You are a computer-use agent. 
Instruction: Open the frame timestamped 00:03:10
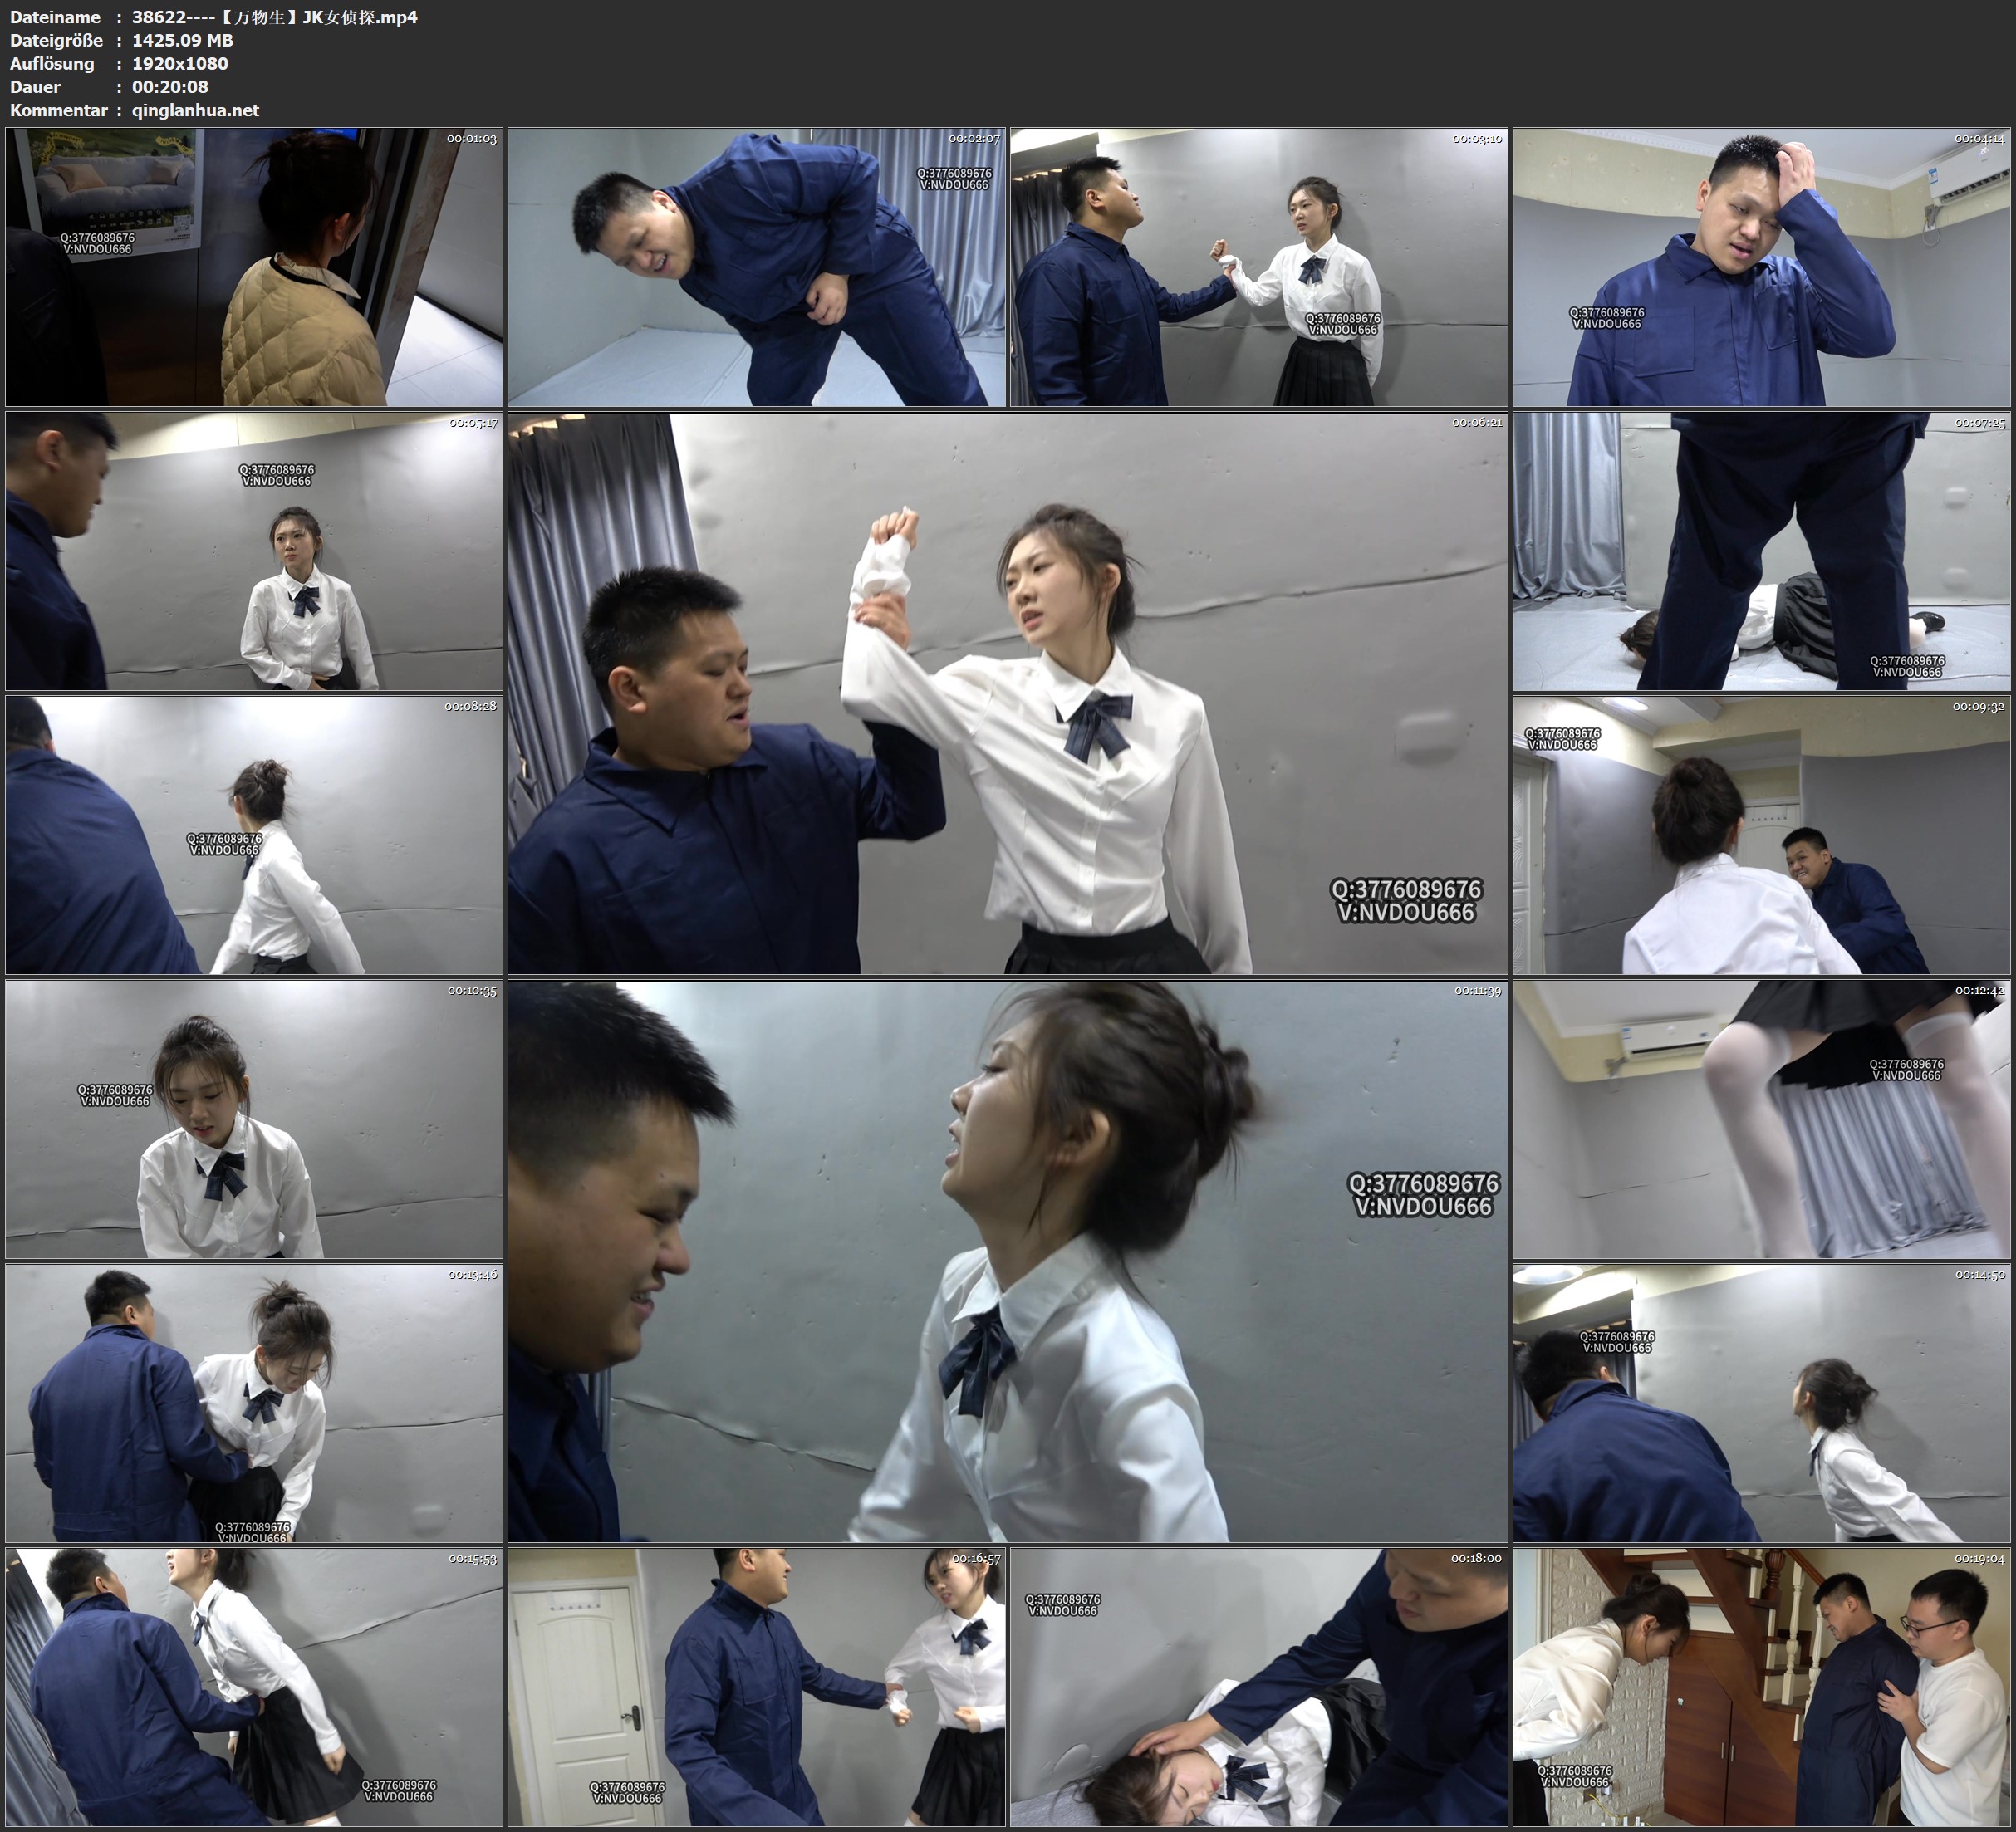pyautogui.click(x=1258, y=267)
